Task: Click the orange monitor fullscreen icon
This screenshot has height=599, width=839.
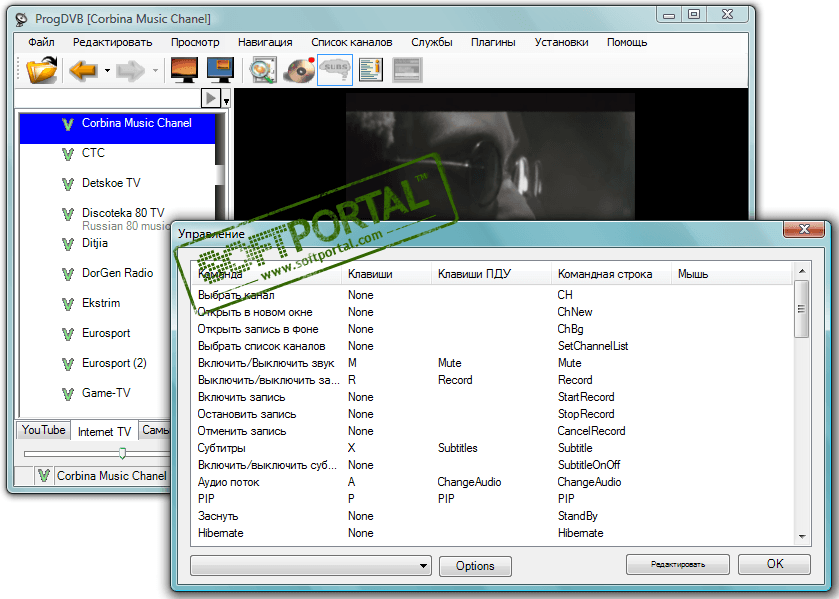Action: coord(184,70)
